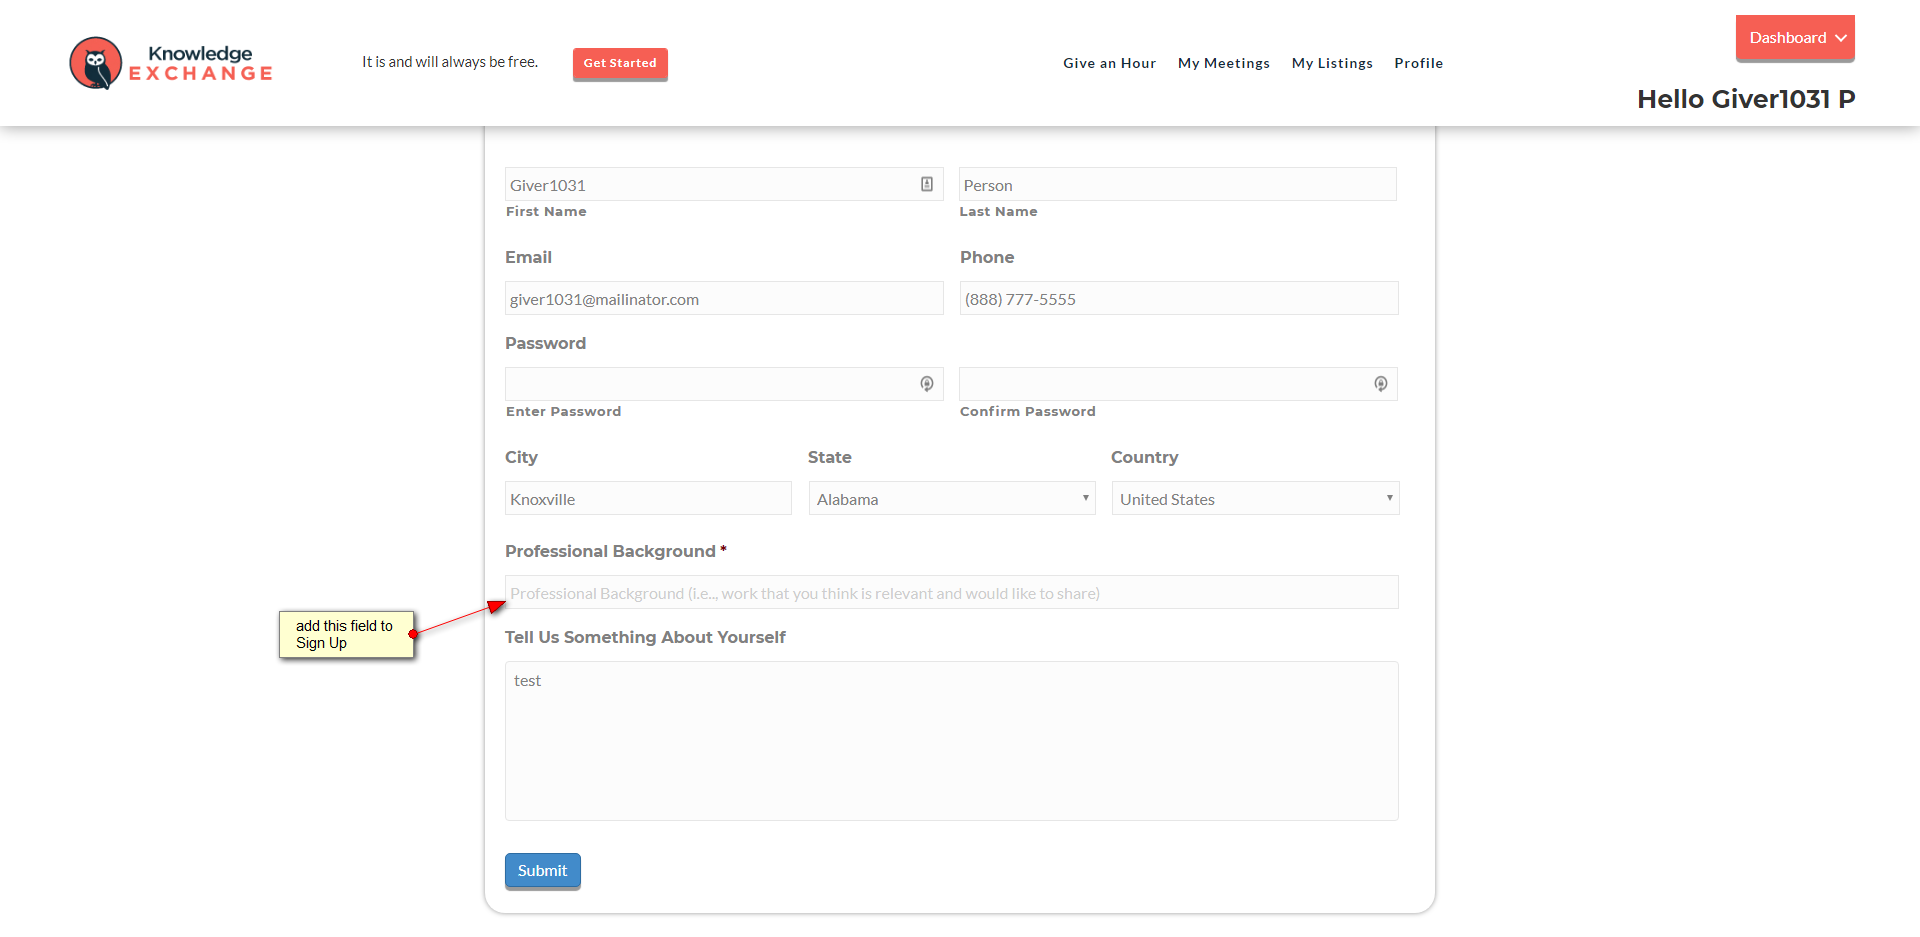Open the Country dropdown showing United States
This screenshot has width=1920, height=937.
1255,499
